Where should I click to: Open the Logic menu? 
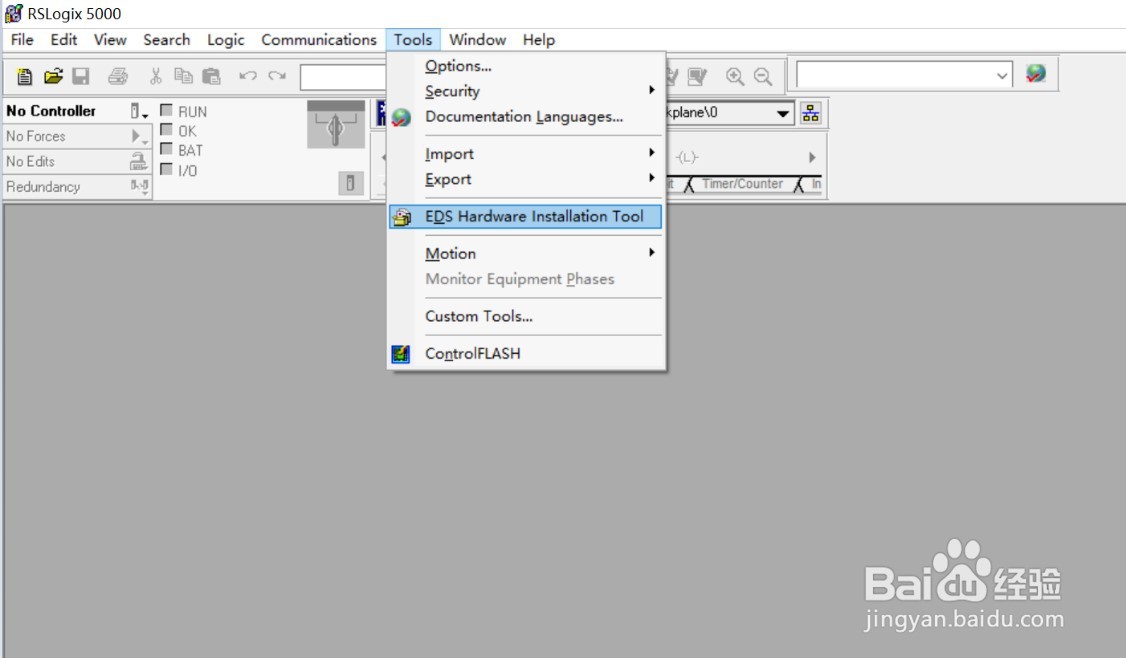pos(225,40)
